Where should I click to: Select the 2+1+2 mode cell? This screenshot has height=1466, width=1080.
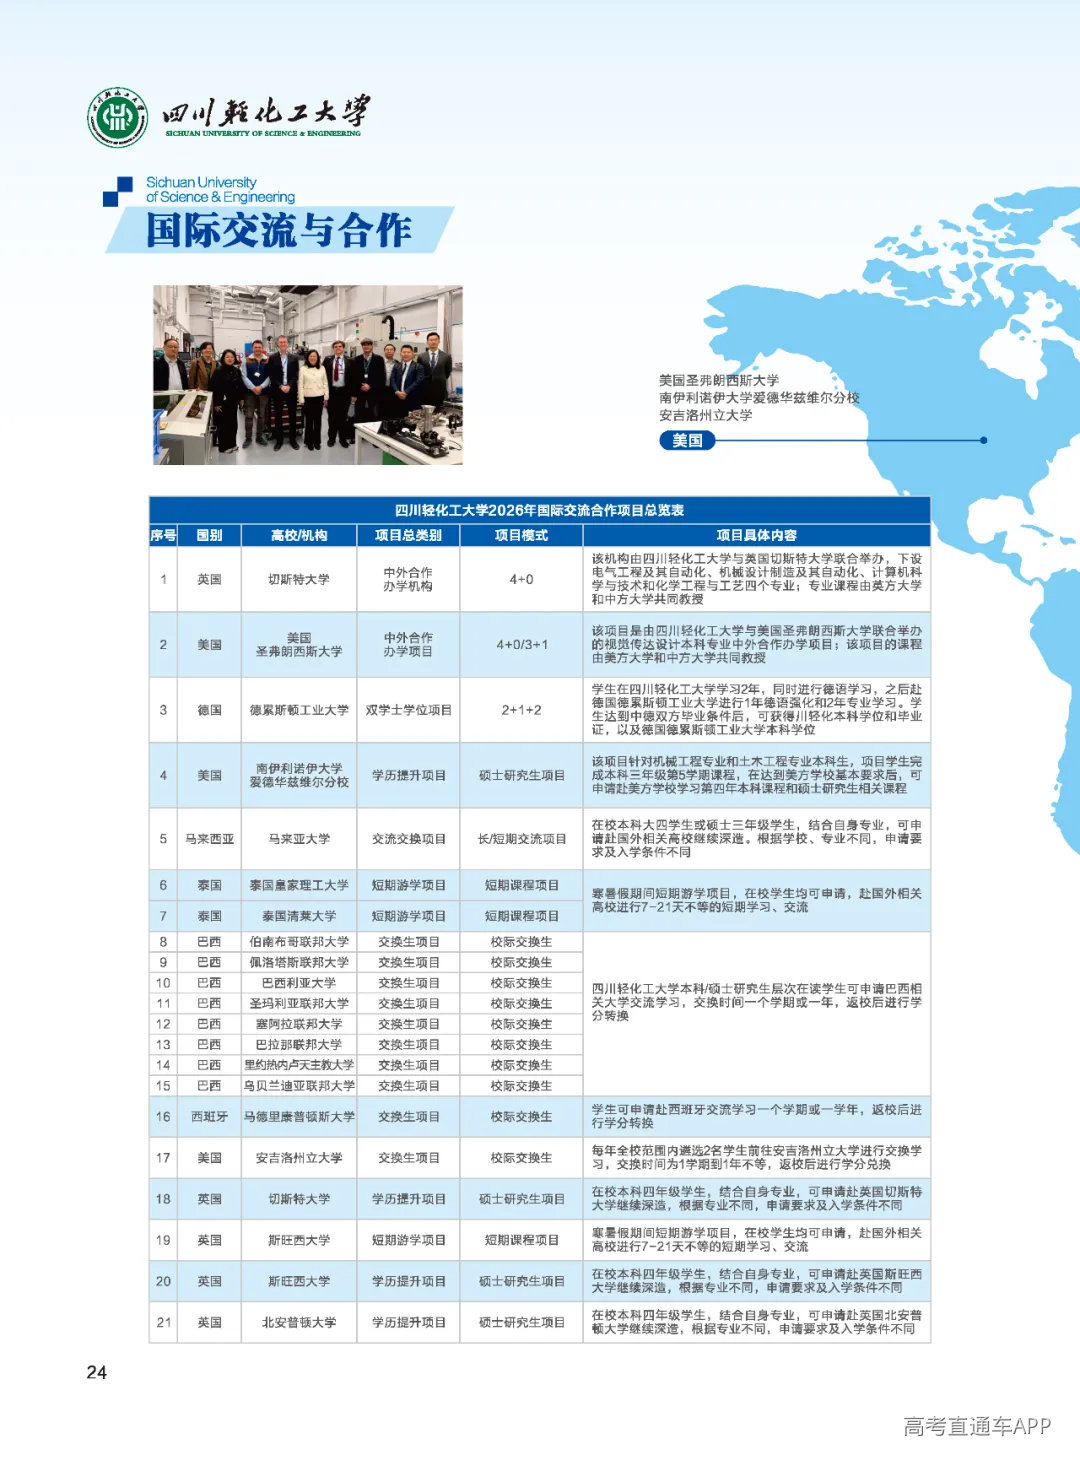pyautogui.click(x=521, y=710)
